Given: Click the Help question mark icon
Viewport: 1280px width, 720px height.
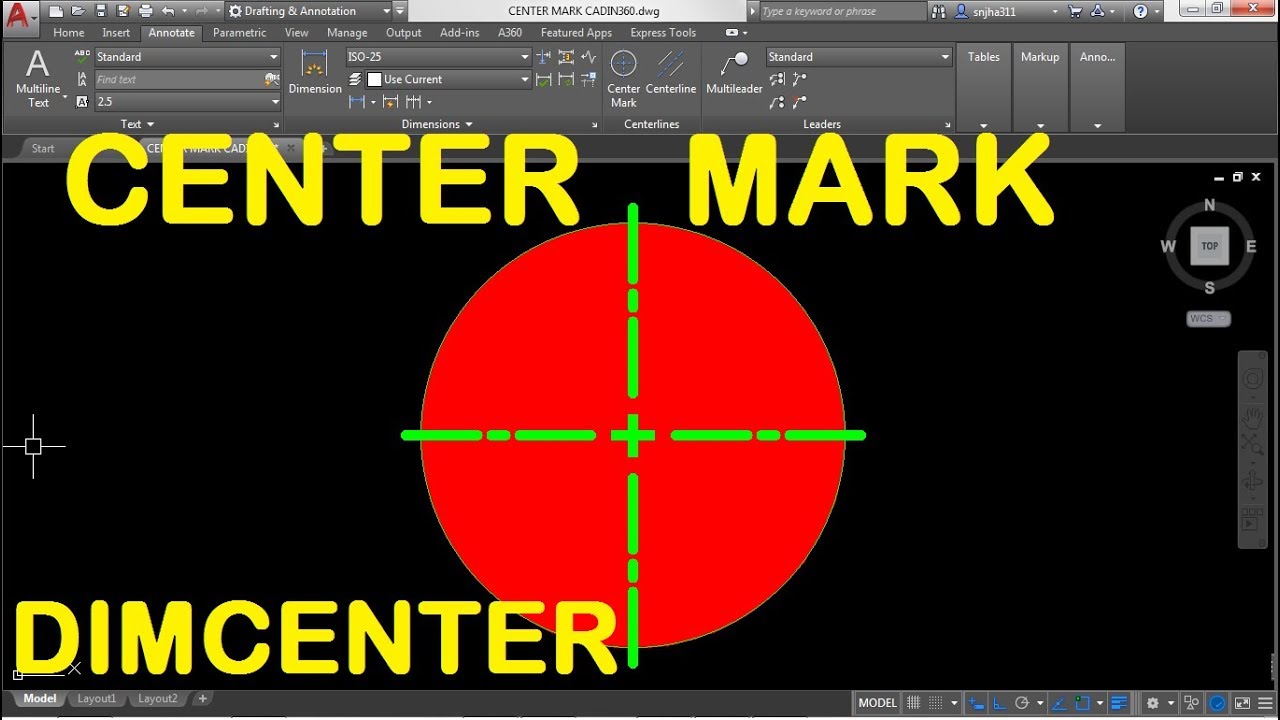Looking at the screenshot, I should point(1140,11).
